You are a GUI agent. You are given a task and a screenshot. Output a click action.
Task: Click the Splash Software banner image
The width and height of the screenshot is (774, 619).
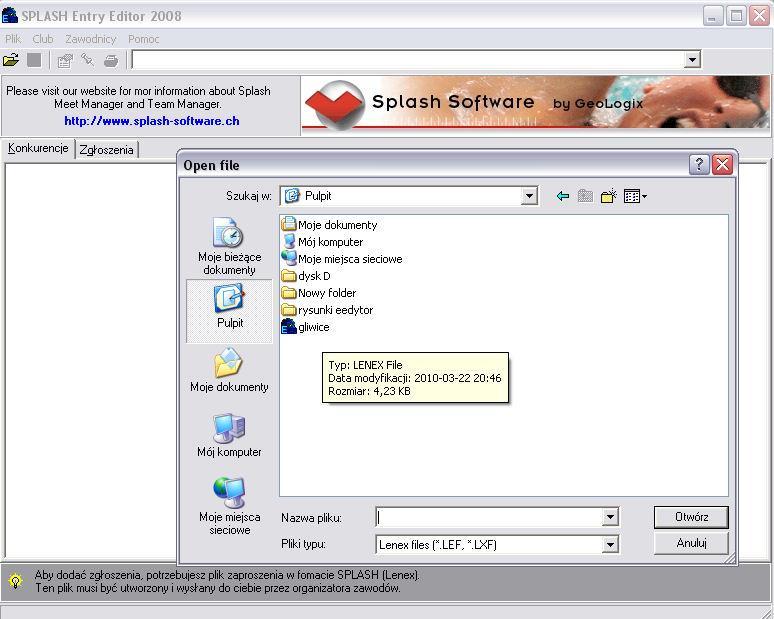[535, 103]
